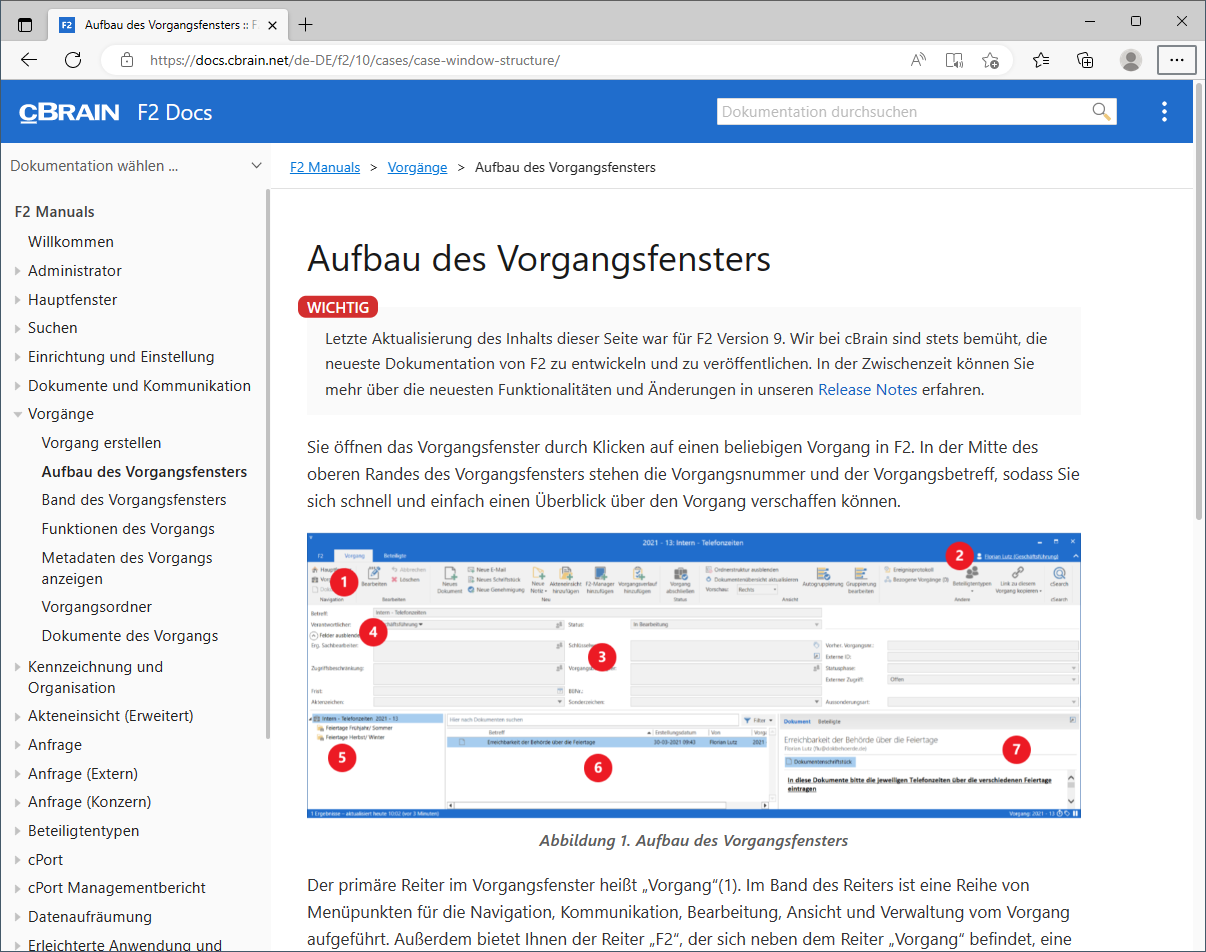Expand the Anfrage (Konzern) item
The image size is (1206, 952).
coord(19,802)
